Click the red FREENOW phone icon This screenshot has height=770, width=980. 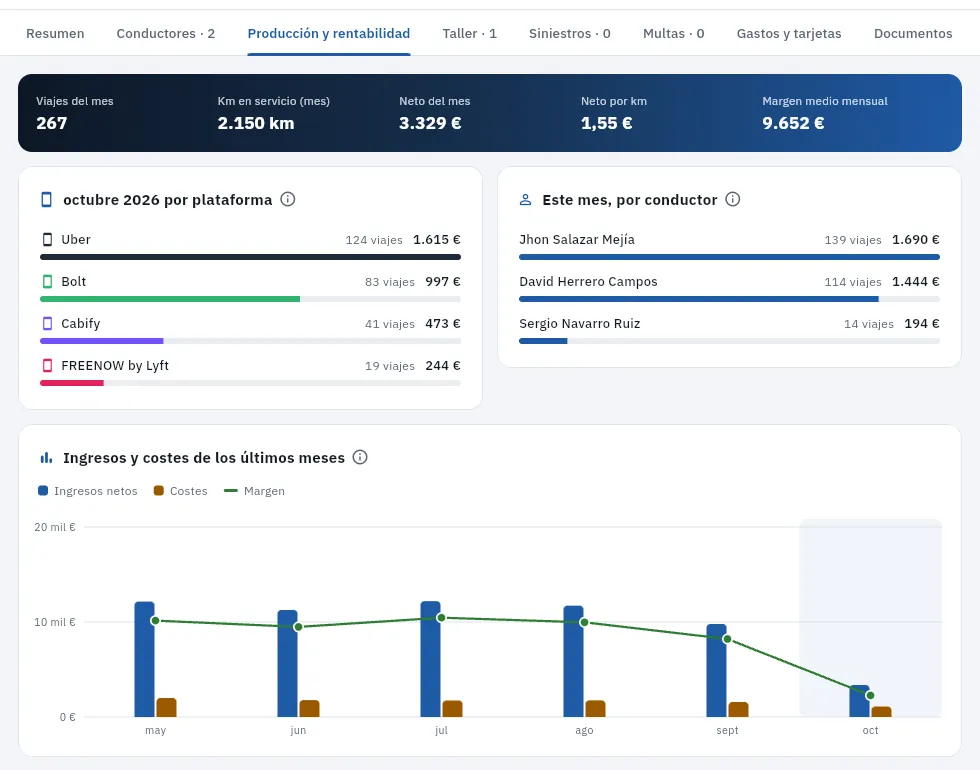(x=48, y=365)
